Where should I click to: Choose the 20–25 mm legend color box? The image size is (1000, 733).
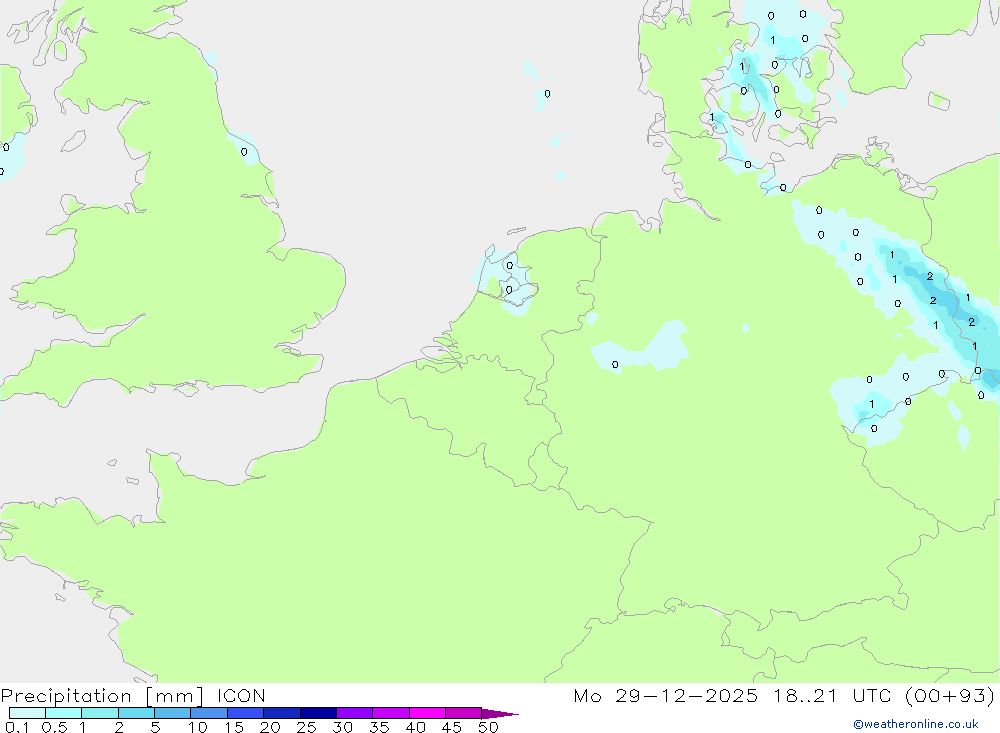point(282,713)
